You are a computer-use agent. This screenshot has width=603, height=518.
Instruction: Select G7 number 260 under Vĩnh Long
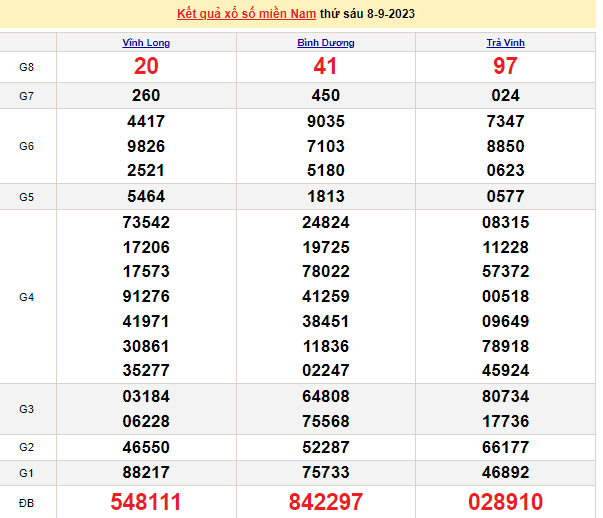click(146, 96)
